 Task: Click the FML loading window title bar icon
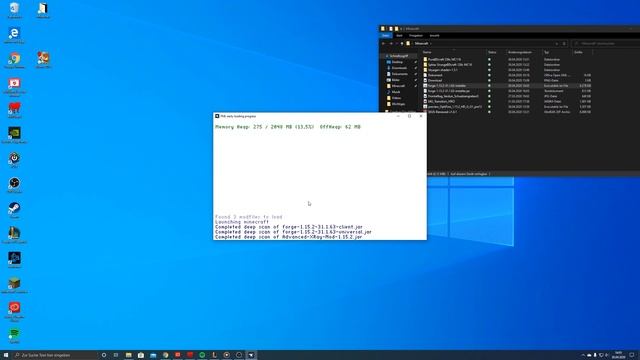point(217,116)
